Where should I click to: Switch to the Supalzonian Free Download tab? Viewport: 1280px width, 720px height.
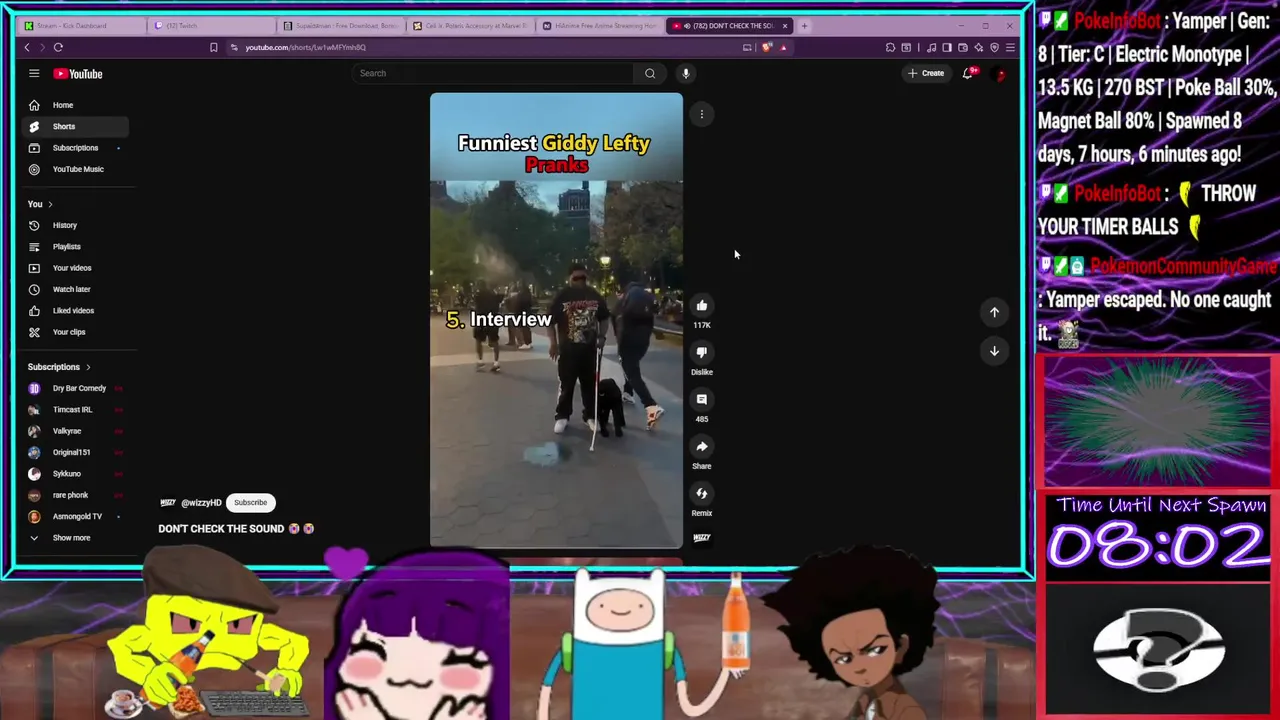(x=340, y=26)
